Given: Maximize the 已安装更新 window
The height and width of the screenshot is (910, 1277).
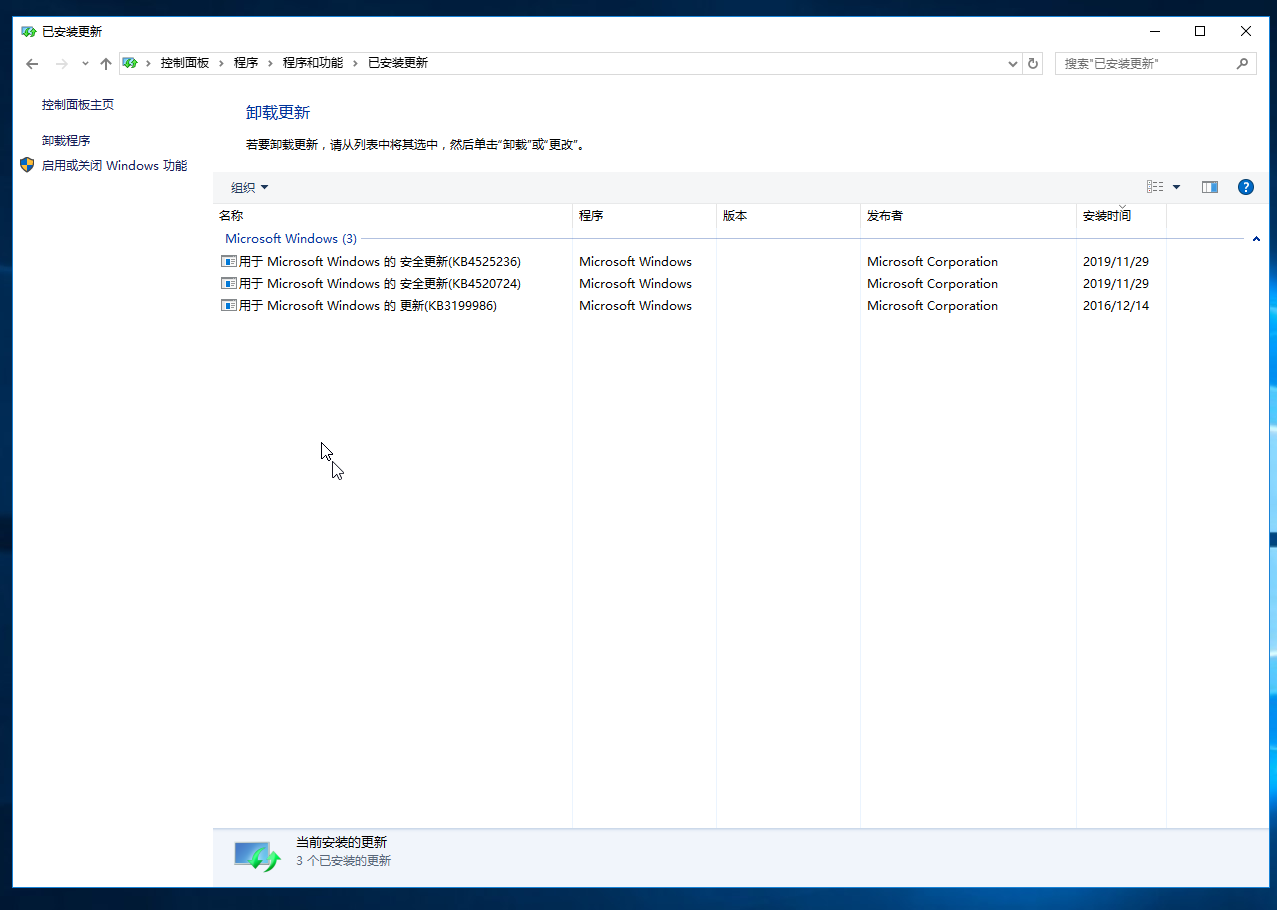Looking at the screenshot, I should coord(1200,31).
